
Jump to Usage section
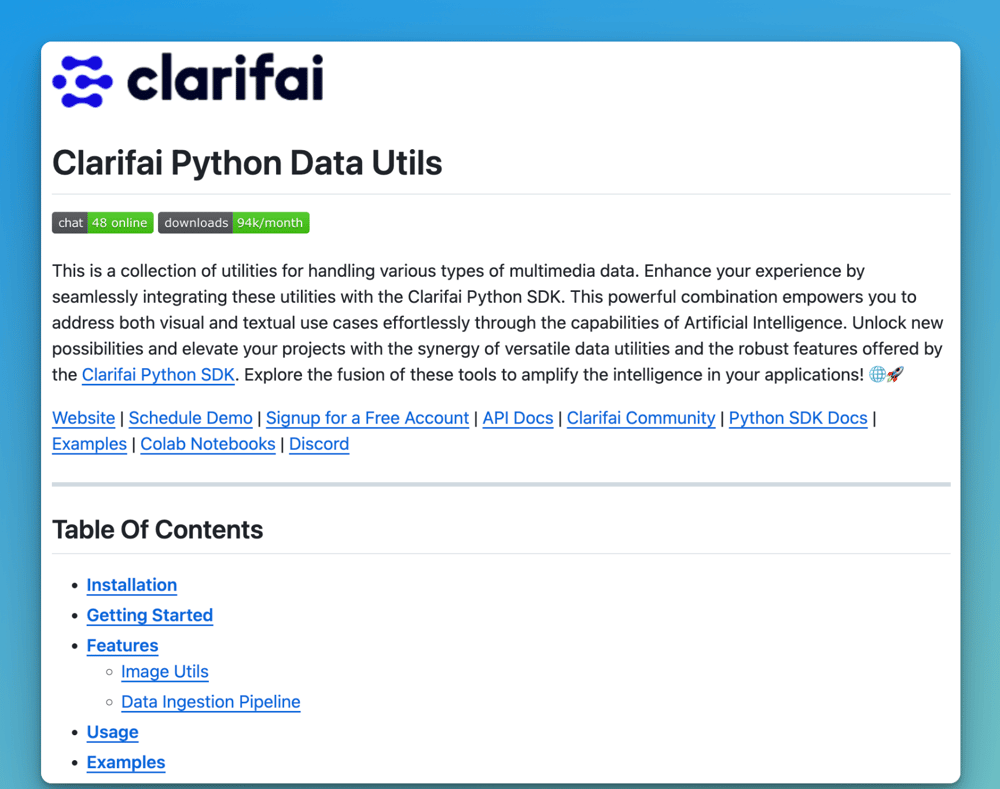tap(112, 732)
